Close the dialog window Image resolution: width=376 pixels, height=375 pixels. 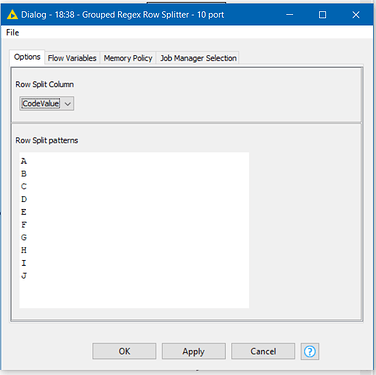click(356, 15)
